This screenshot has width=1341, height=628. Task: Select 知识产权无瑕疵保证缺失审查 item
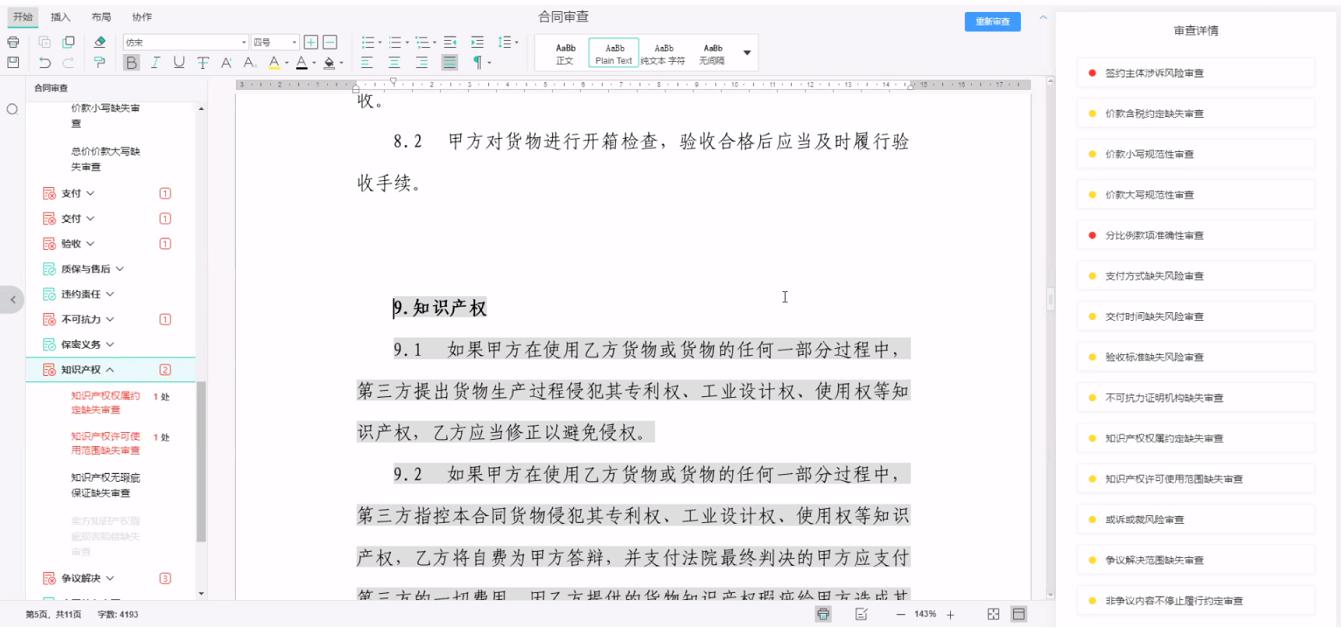pos(107,485)
